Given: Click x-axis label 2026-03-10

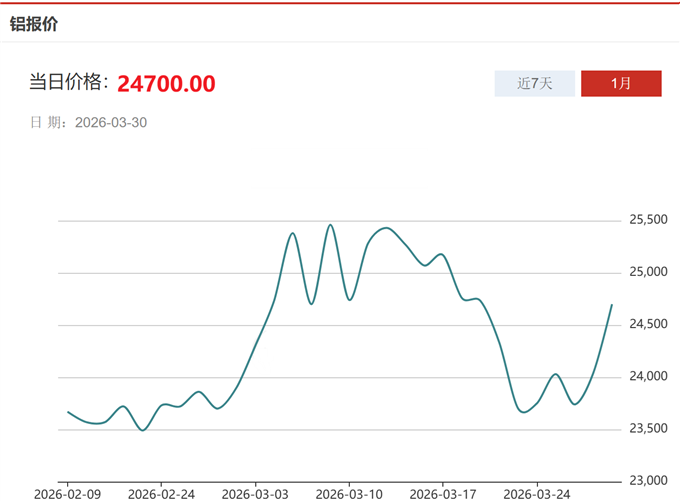Looking at the screenshot, I should [350, 494].
